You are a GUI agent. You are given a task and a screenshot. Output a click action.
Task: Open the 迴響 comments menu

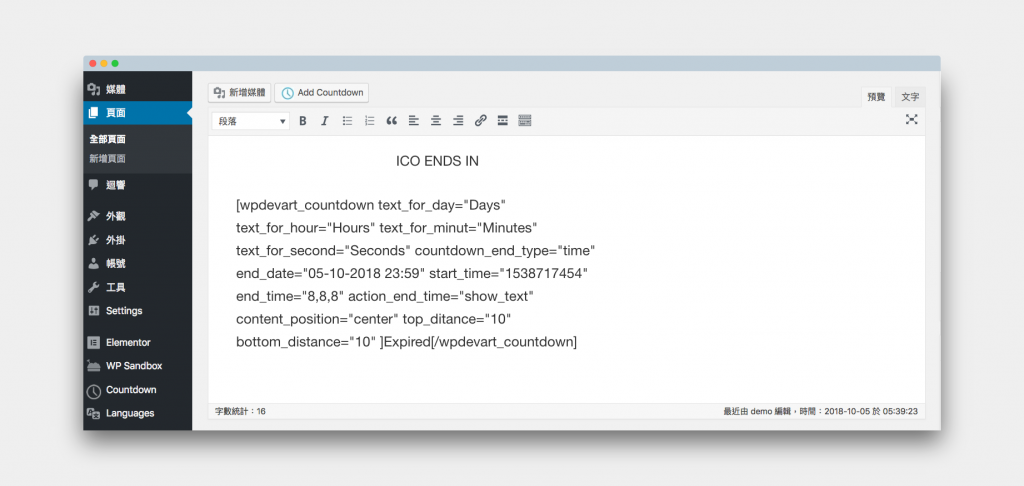pyautogui.click(x=138, y=186)
